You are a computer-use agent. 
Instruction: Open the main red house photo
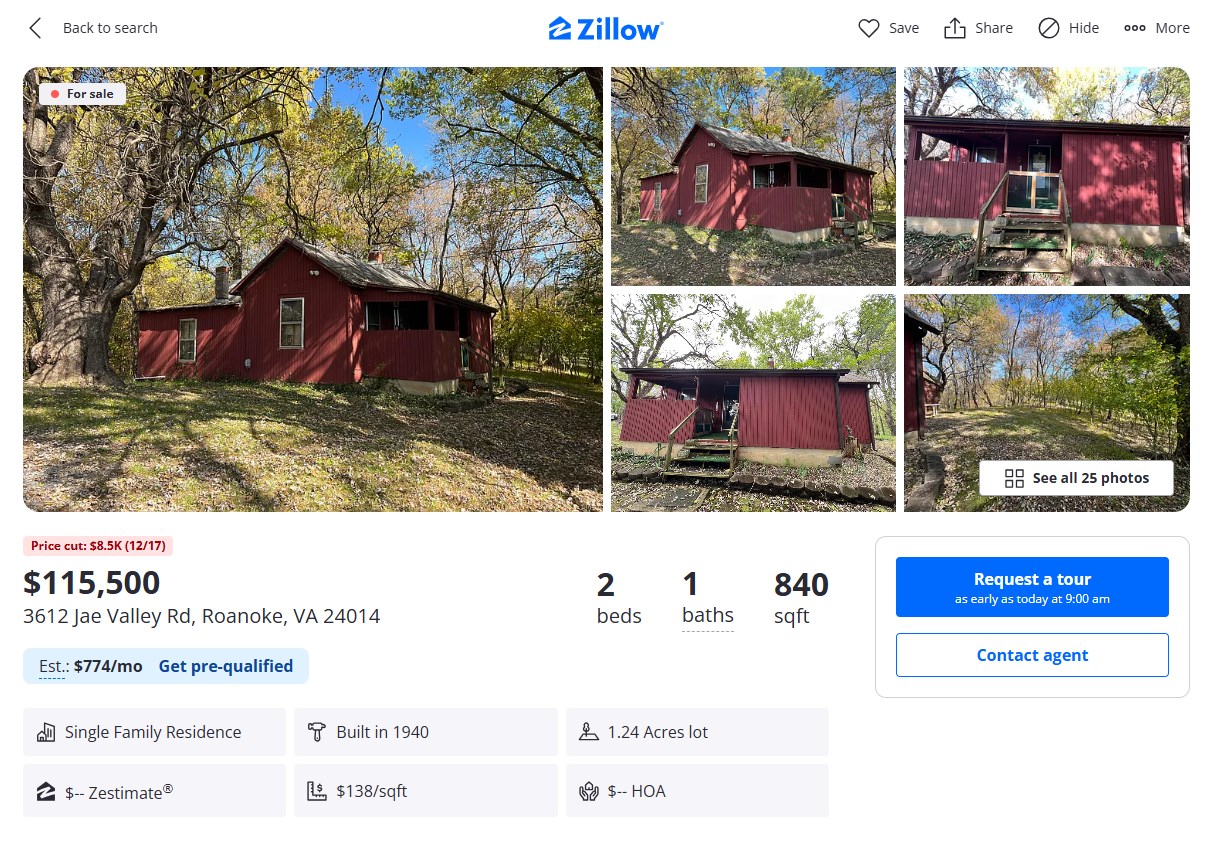[313, 289]
